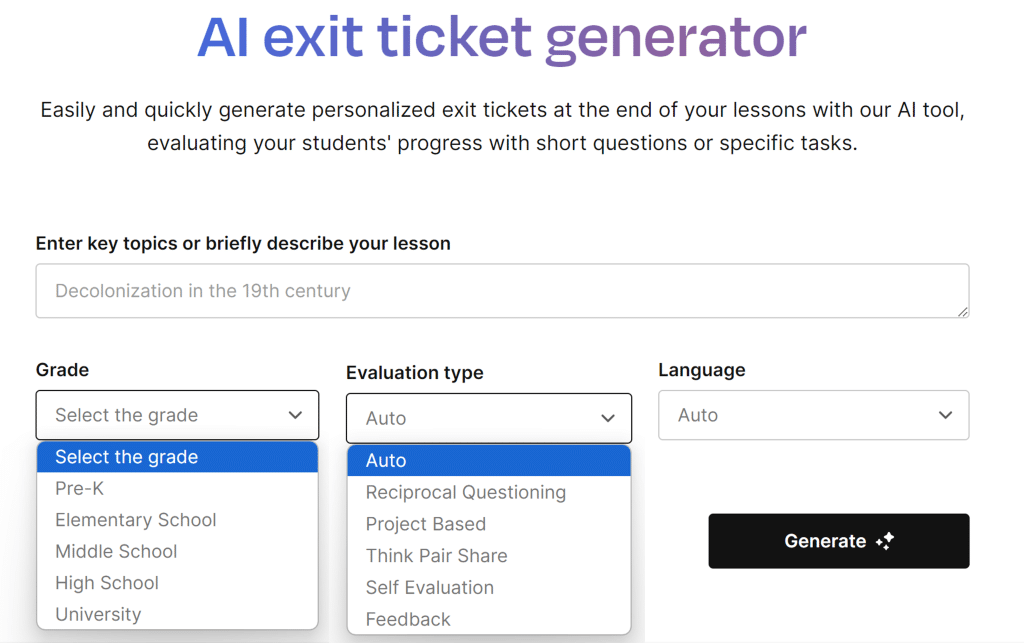This screenshot has width=1024, height=643.
Task: Click the lesson topic input field
Action: point(503,290)
